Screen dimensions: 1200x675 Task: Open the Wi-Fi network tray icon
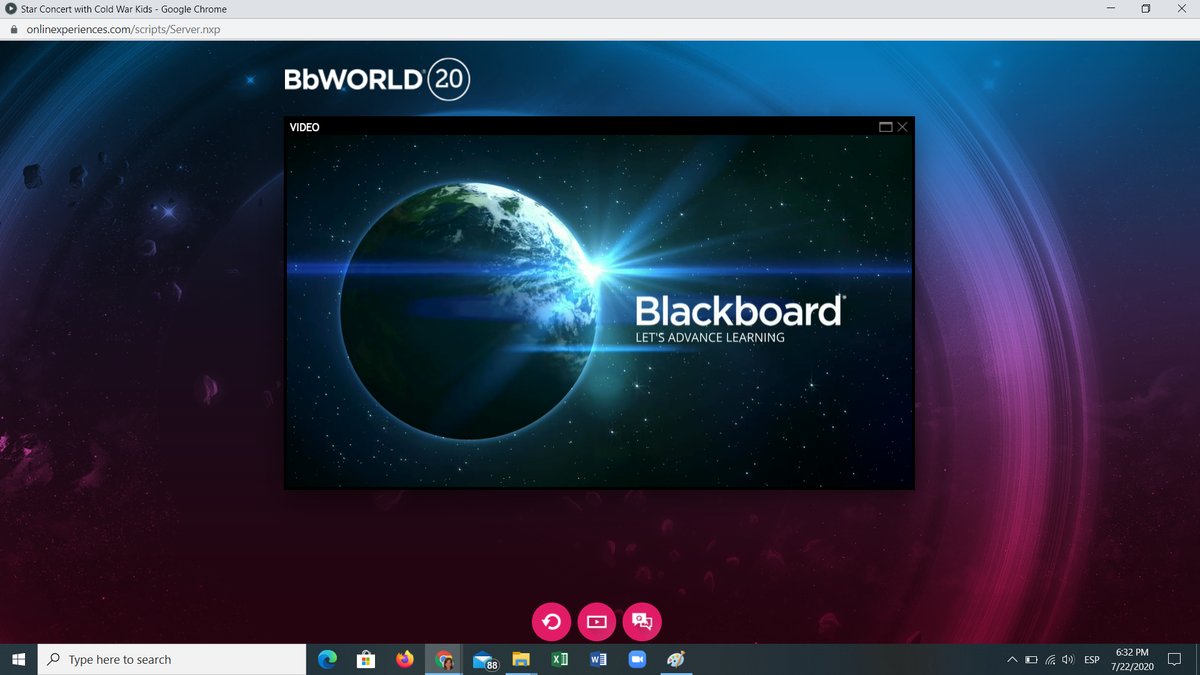[x=1050, y=660]
